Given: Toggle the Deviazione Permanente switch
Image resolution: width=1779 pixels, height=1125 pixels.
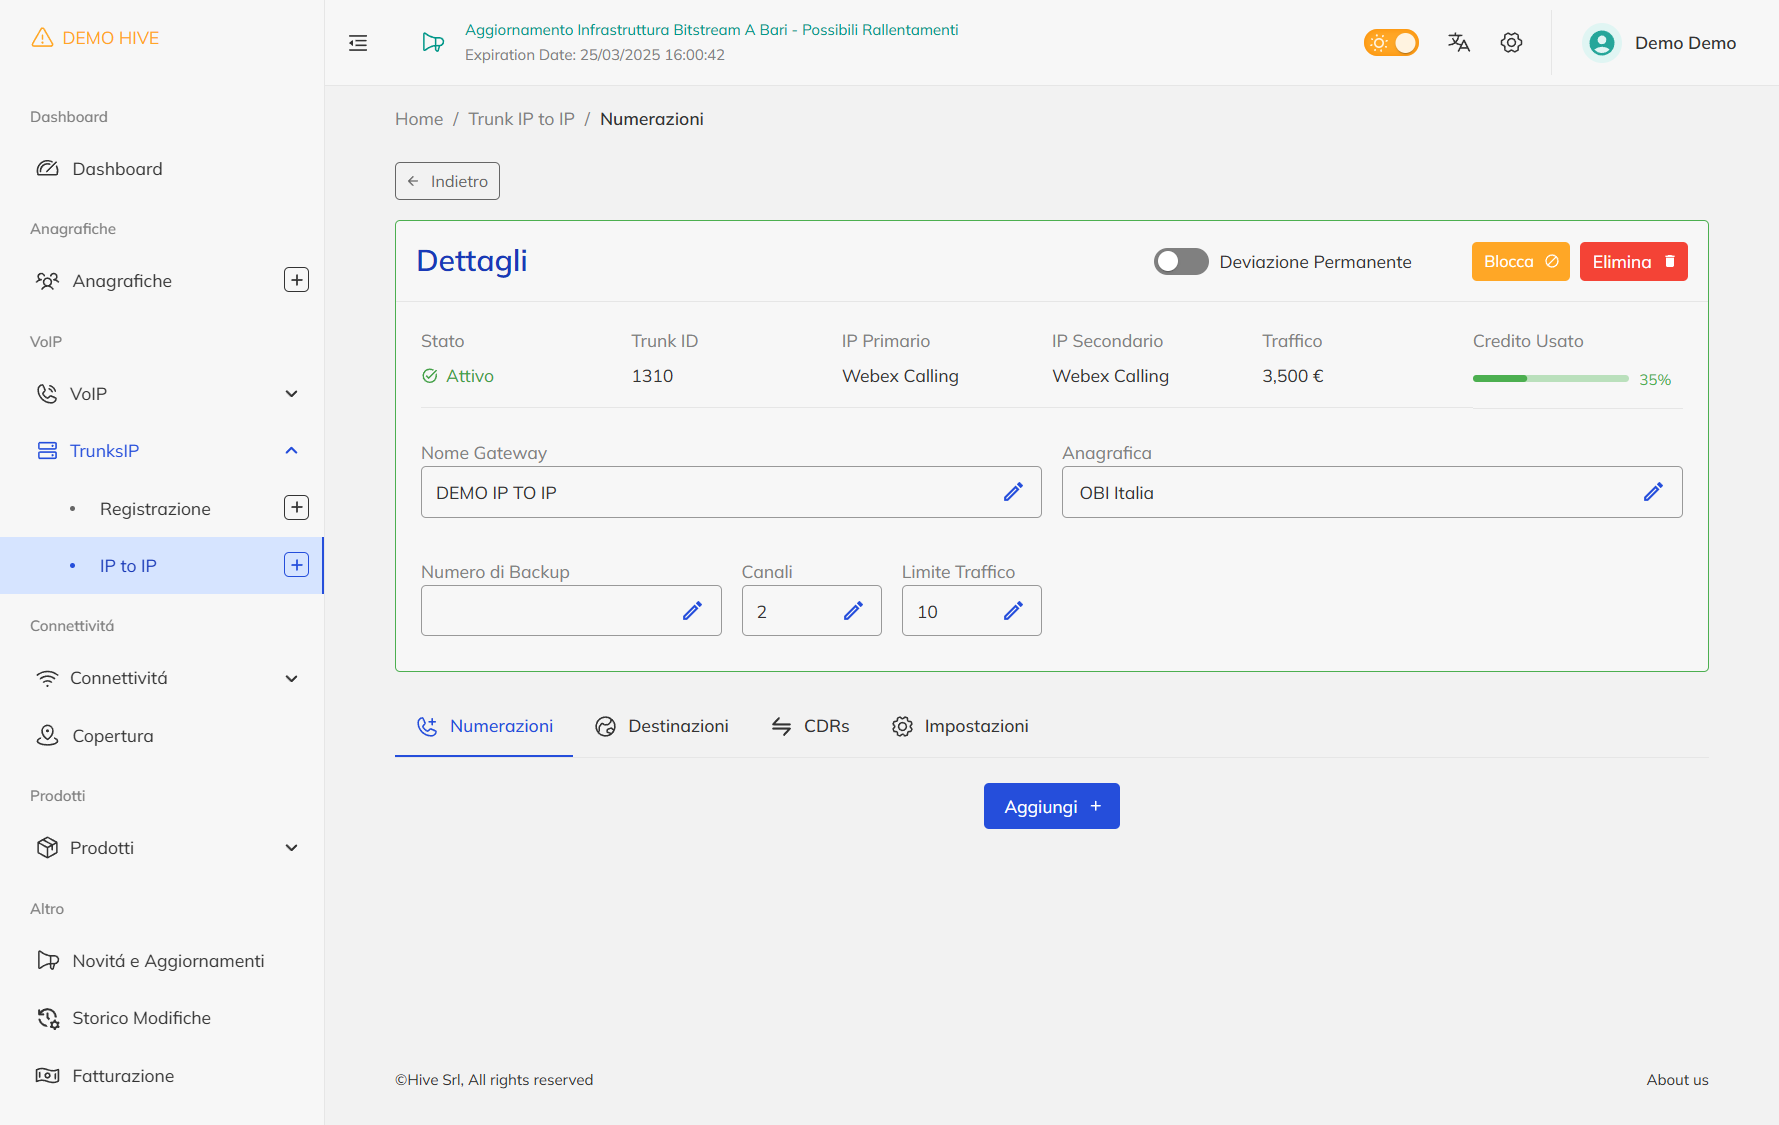Looking at the screenshot, I should click(1181, 262).
